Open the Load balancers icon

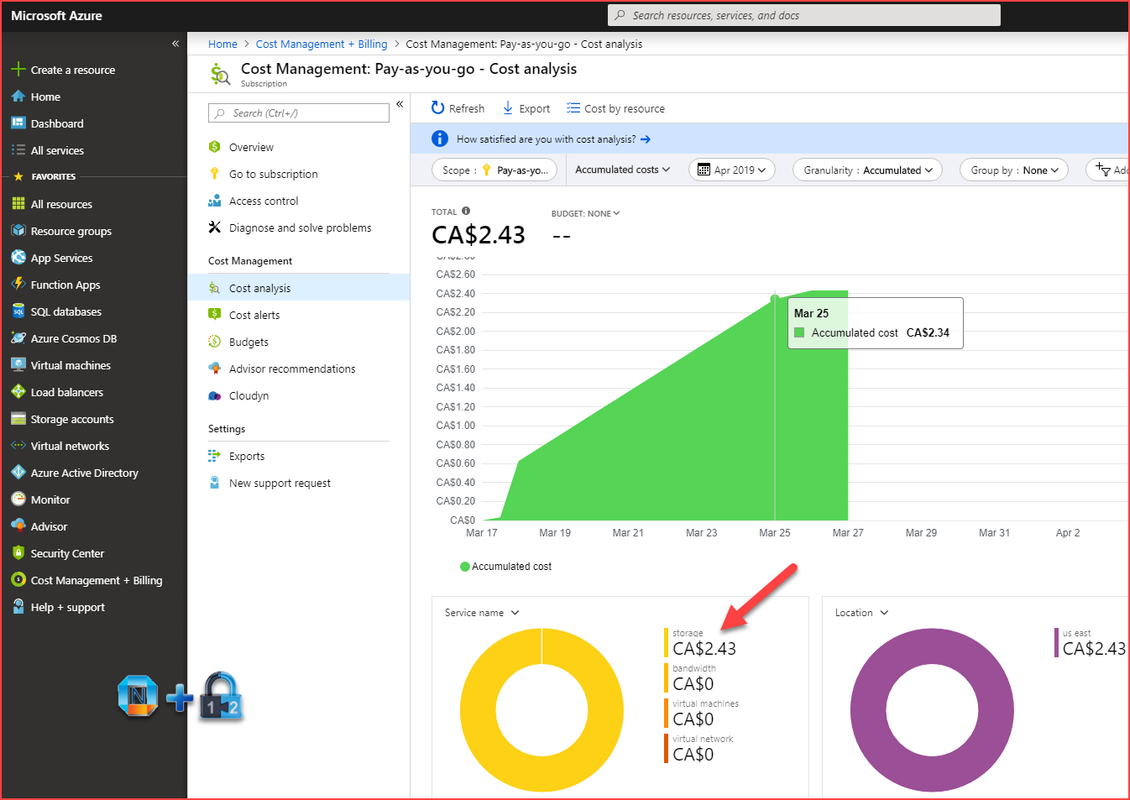tap(18, 391)
